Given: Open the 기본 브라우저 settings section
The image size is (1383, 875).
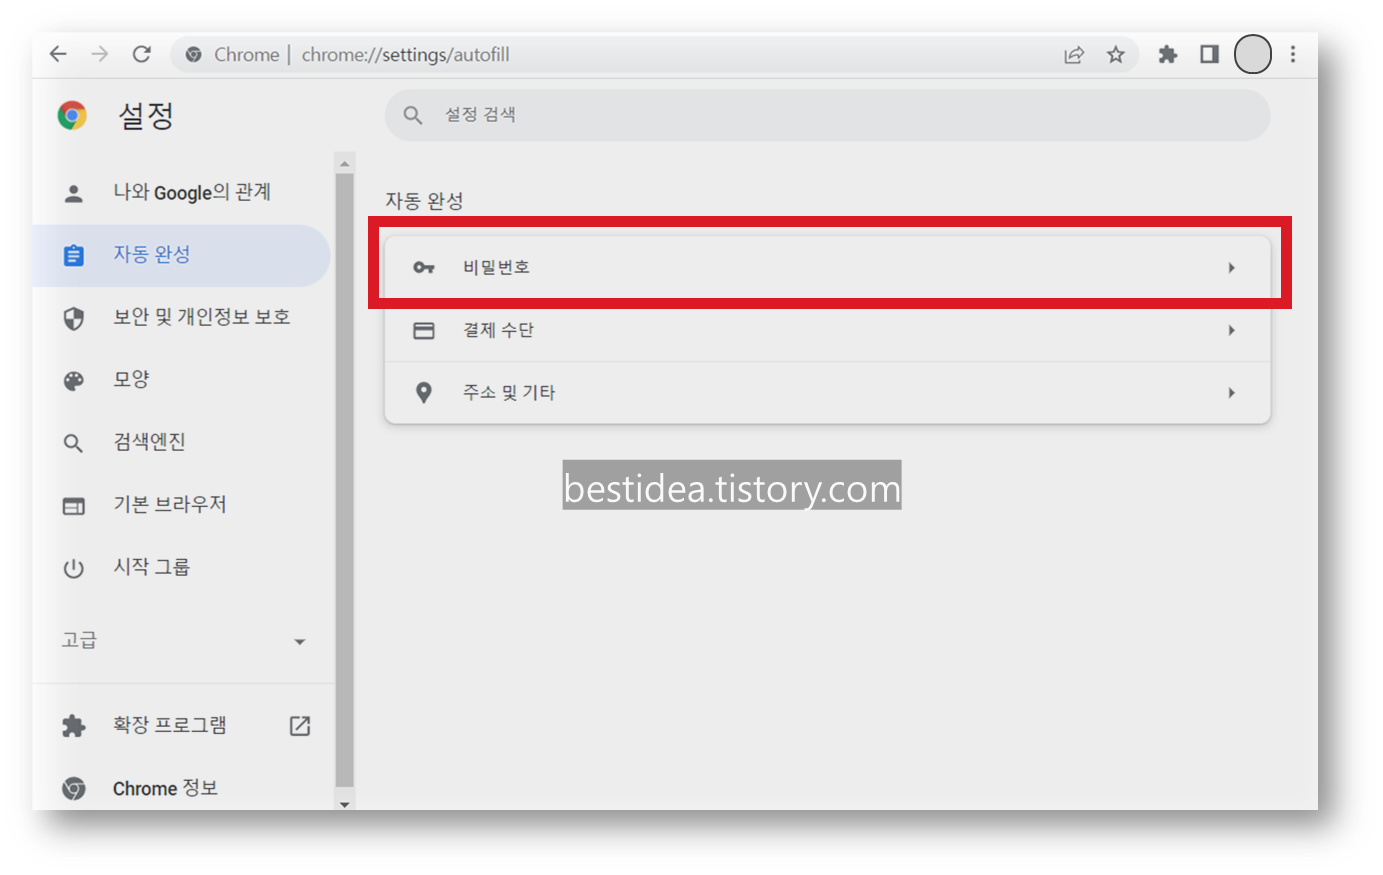Looking at the screenshot, I should click(181, 506).
